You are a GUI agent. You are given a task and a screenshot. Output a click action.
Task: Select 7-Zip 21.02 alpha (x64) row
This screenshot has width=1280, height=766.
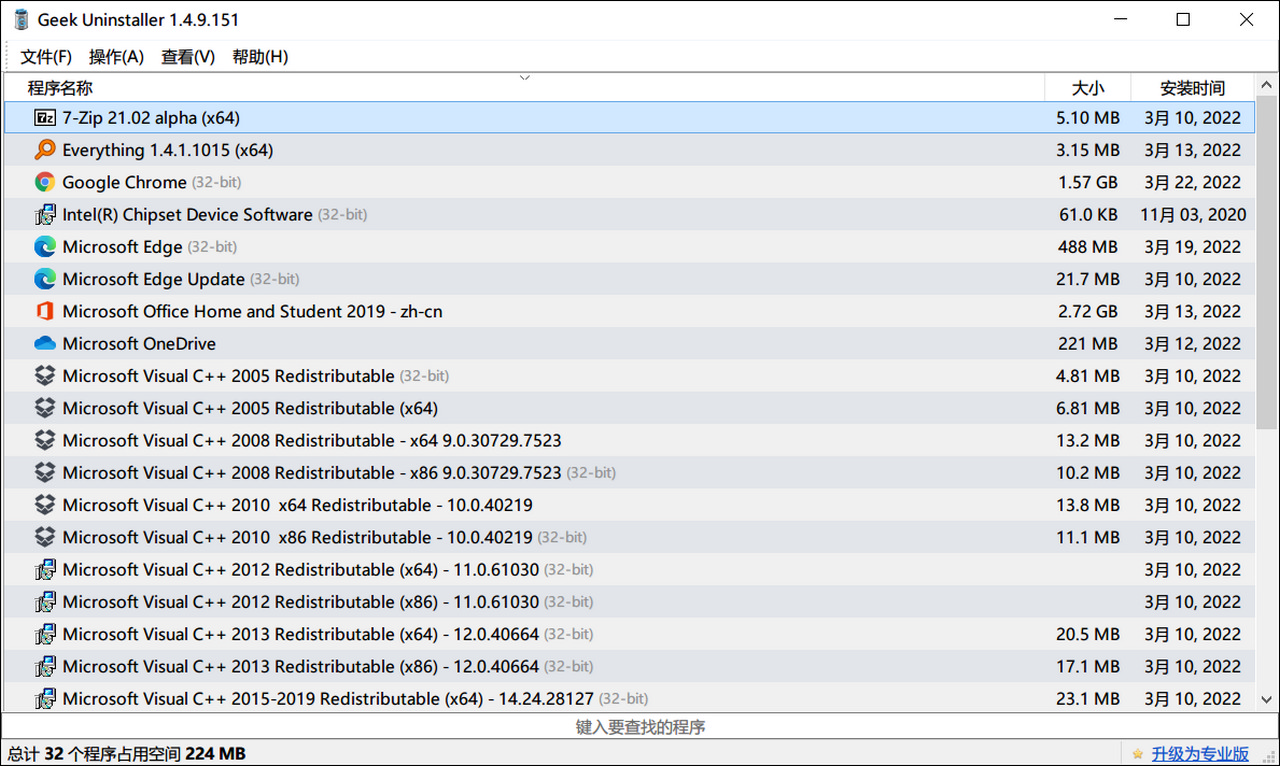pos(629,118)
